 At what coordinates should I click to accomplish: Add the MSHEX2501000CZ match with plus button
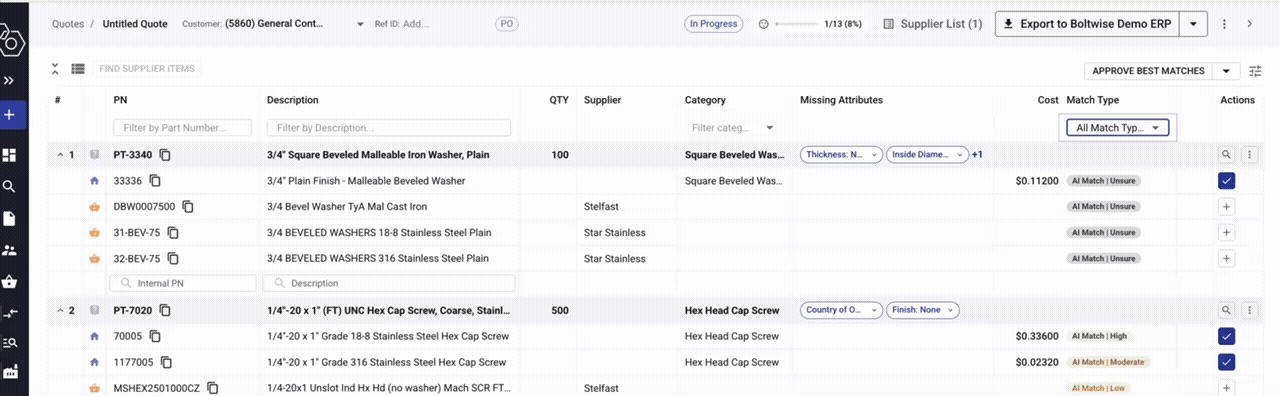1227,388
